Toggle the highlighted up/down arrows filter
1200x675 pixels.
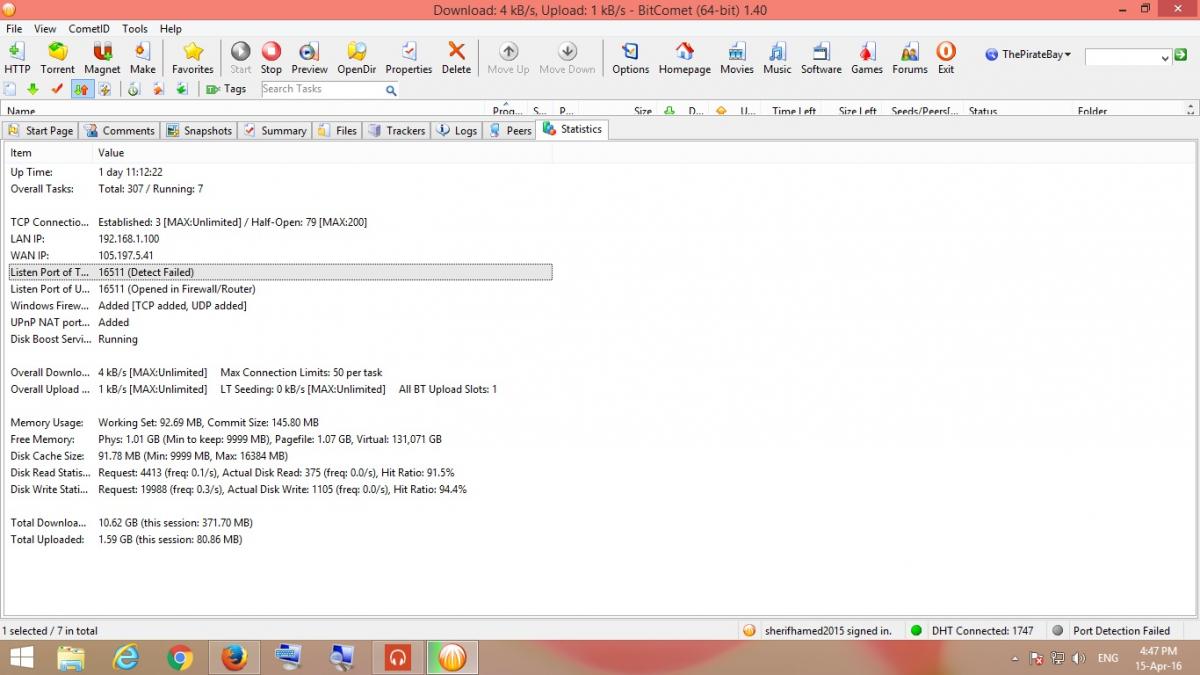(x=82, y=90)
